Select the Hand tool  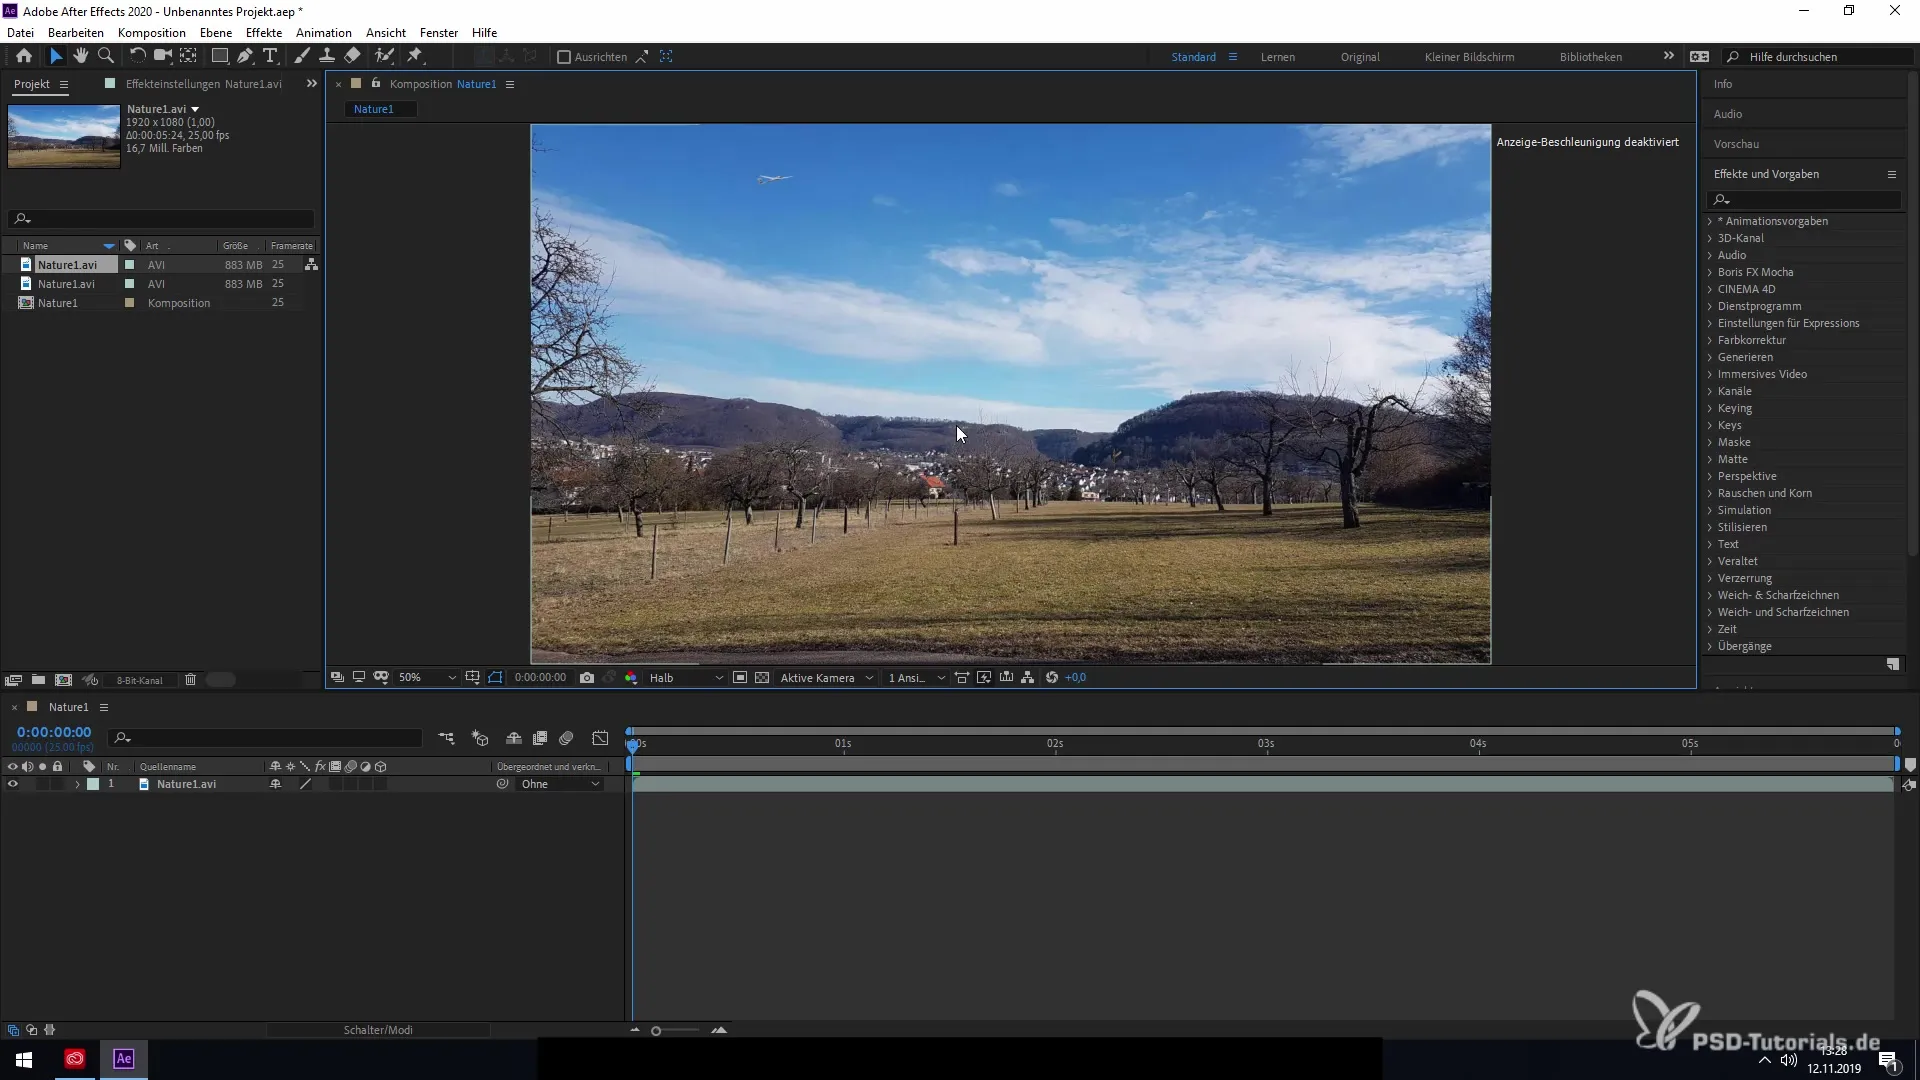tap(81, 56)
